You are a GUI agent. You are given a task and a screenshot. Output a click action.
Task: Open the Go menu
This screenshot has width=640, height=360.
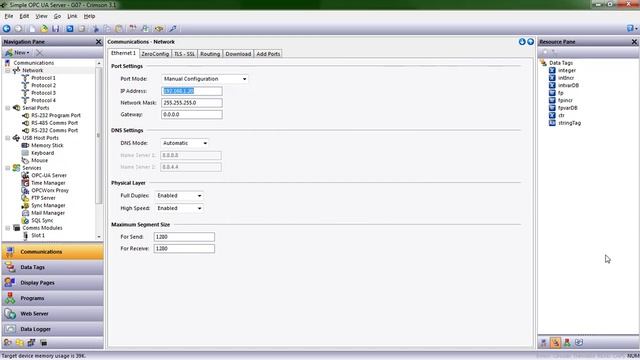tap(57, 16)
